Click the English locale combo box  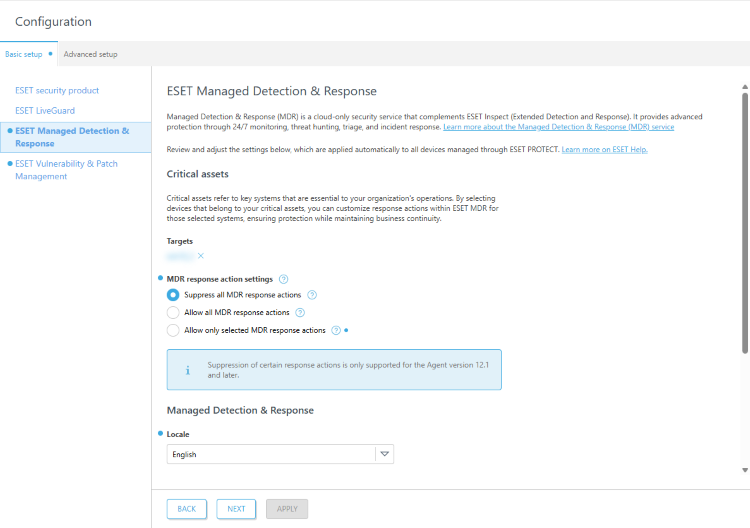(270, 454)
